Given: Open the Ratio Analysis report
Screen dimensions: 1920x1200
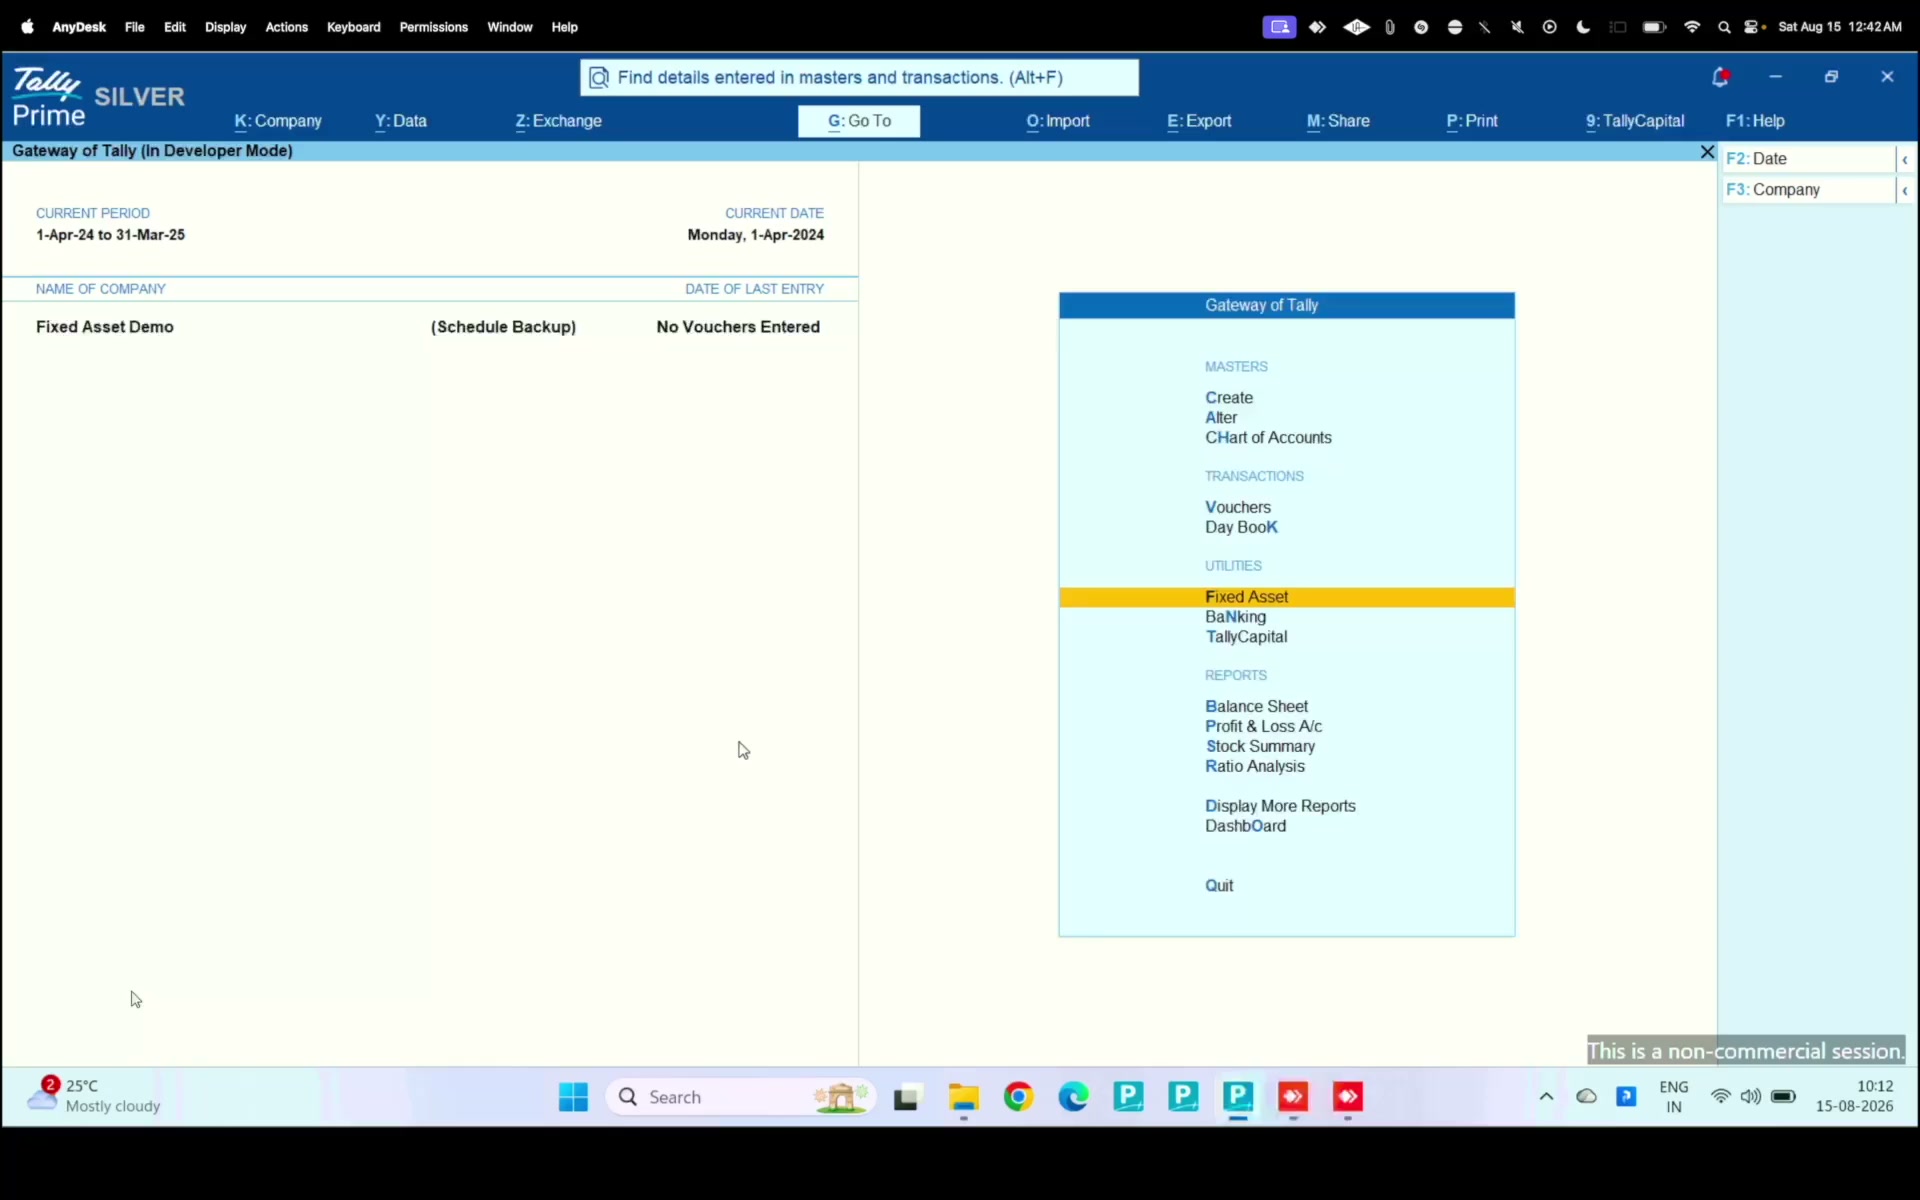Looking at the screenshot, I should tap(1255, 767).
